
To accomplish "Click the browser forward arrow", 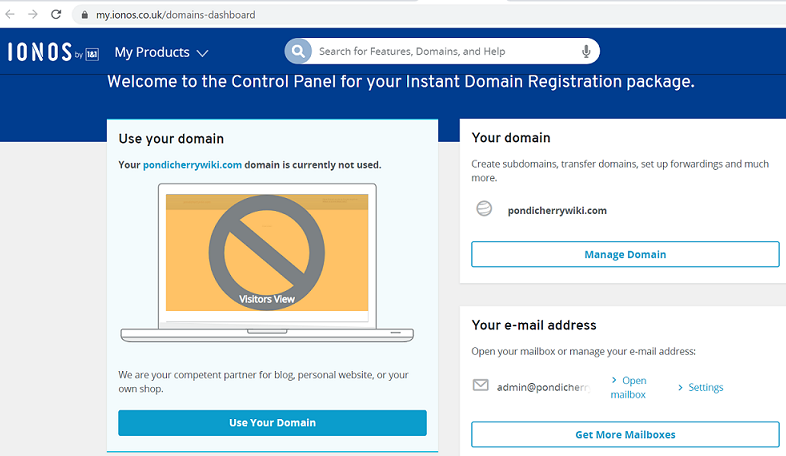I will tap(33, 15).
